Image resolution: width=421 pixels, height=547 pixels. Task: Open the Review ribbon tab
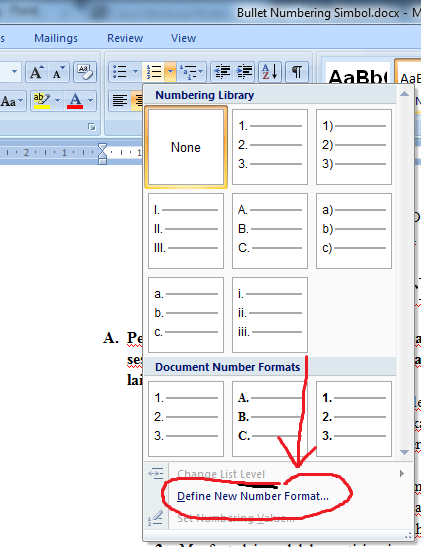[x=125, y=38]
